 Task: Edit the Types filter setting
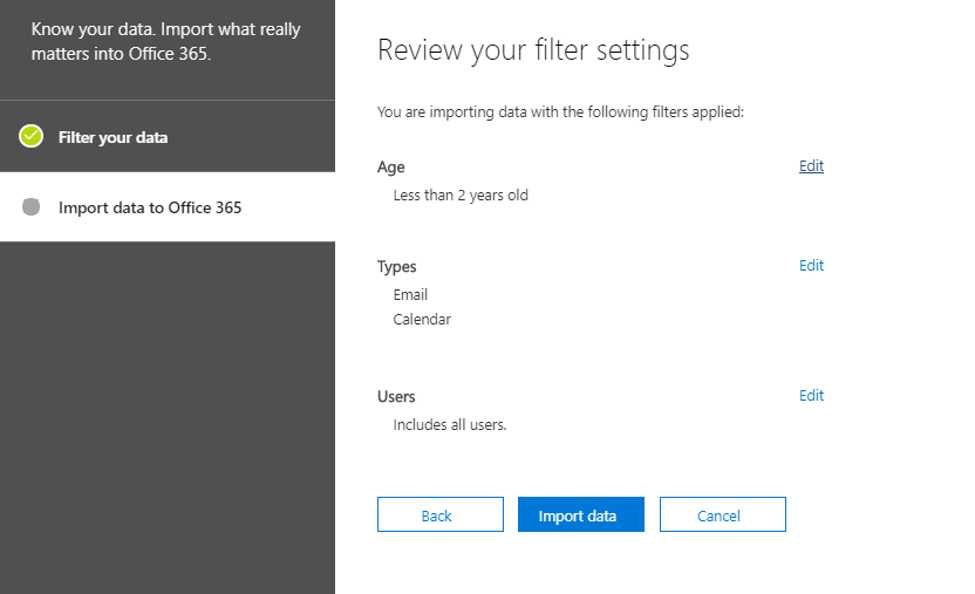coord(811,265)
